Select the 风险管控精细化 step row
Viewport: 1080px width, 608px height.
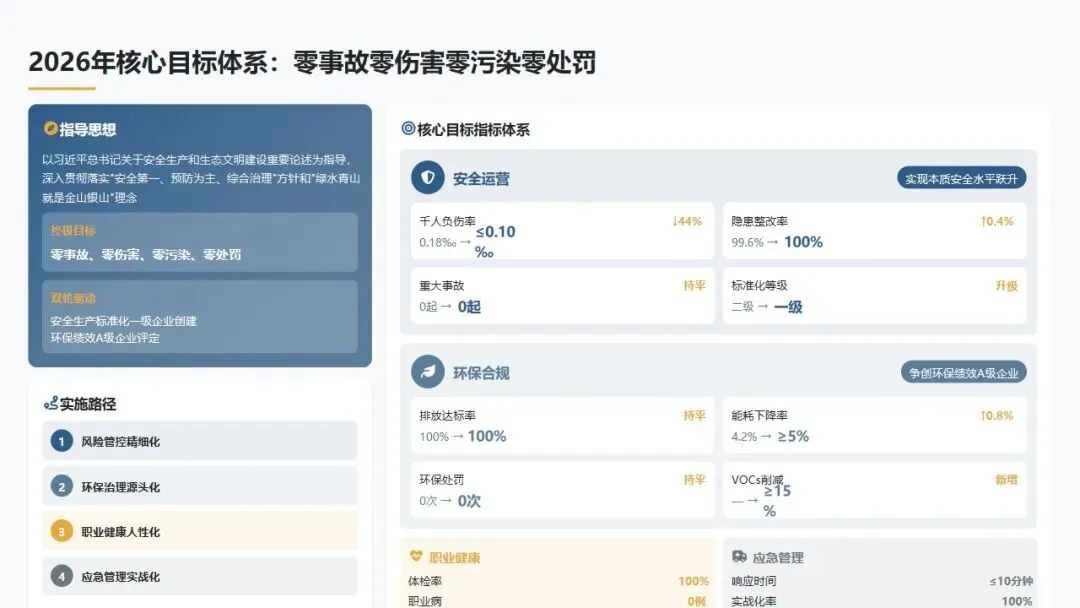click(x=200, y=441)
